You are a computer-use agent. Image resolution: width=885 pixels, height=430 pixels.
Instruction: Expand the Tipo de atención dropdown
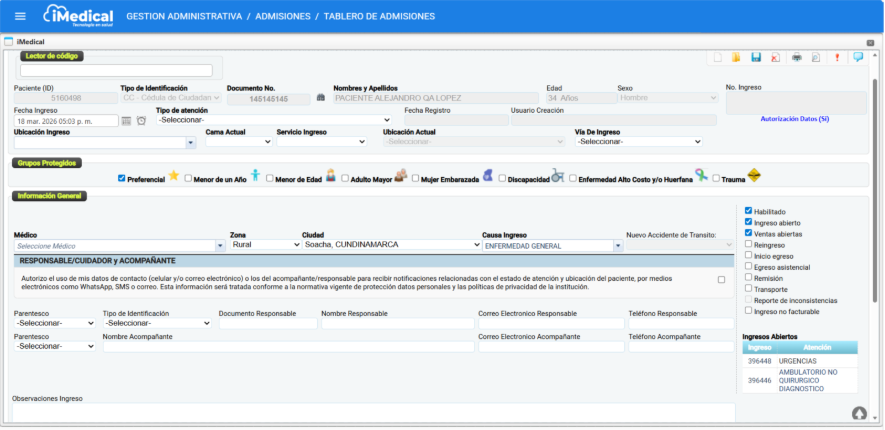pyautogui.click(x=274, y=120)
